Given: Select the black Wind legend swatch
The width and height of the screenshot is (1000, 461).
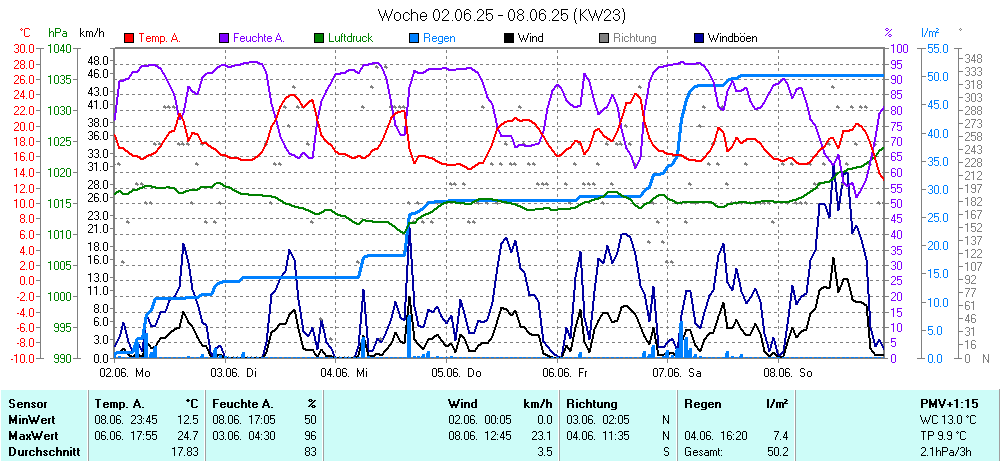Looking at the screenshot, I should 510,38.
